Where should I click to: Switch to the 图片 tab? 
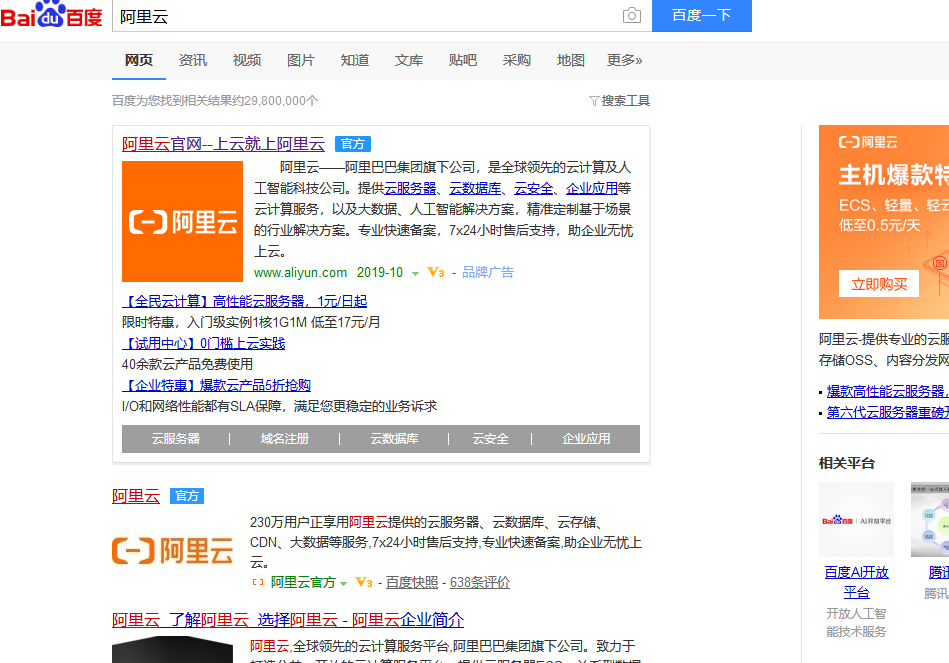click(300, 60)
